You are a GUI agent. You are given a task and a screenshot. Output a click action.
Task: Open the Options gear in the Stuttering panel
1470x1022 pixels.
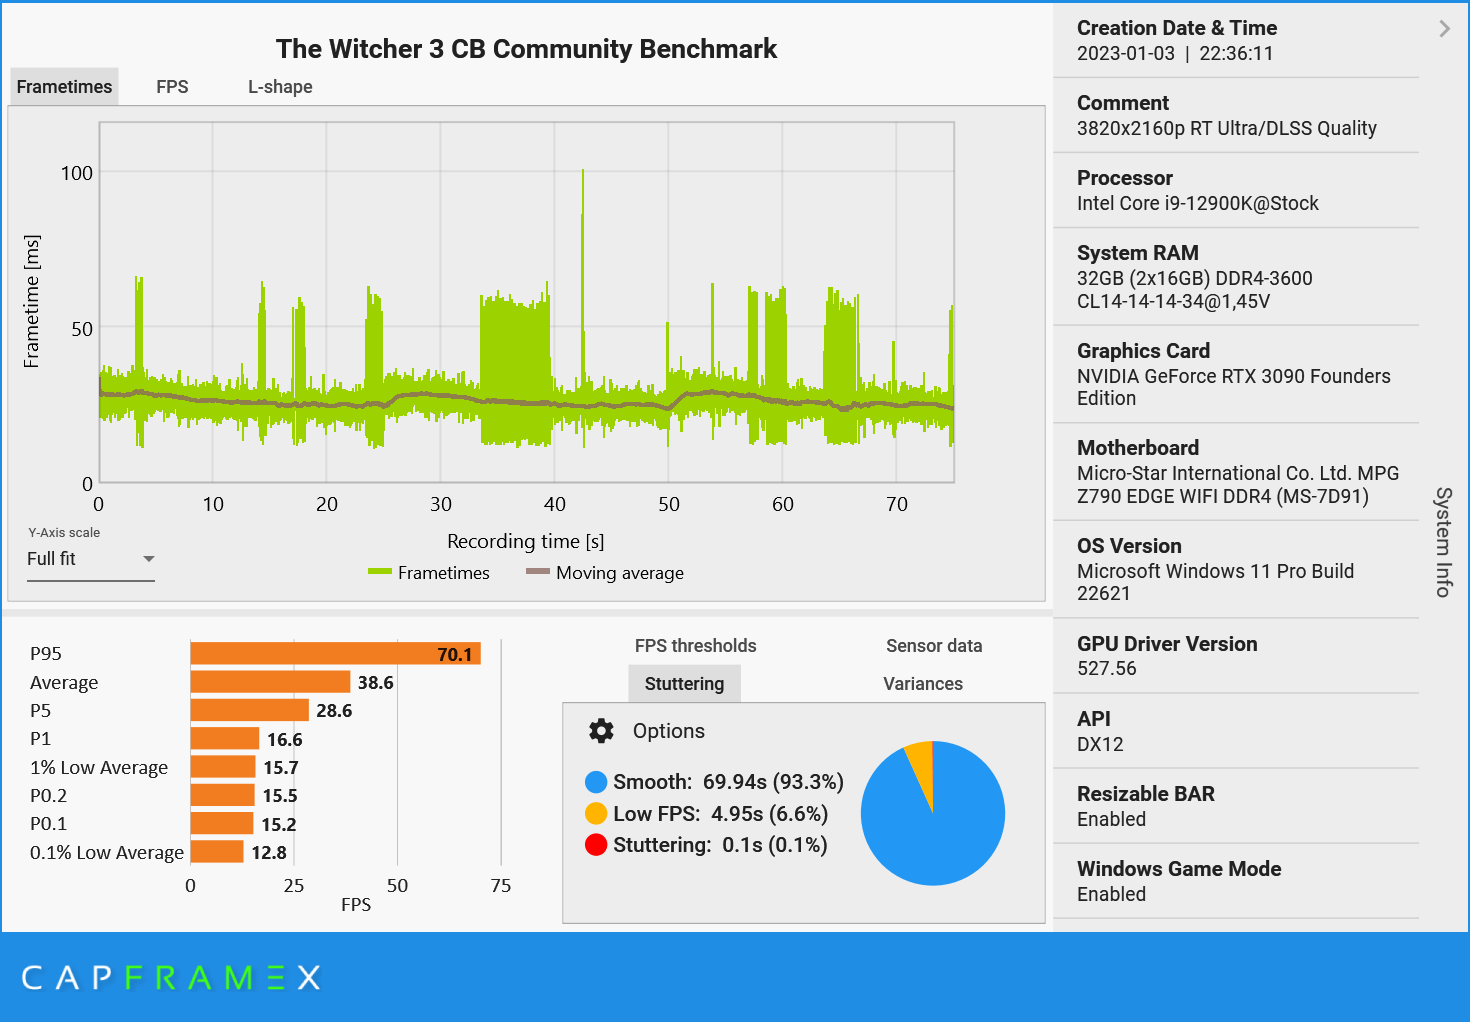click(600, 731)
